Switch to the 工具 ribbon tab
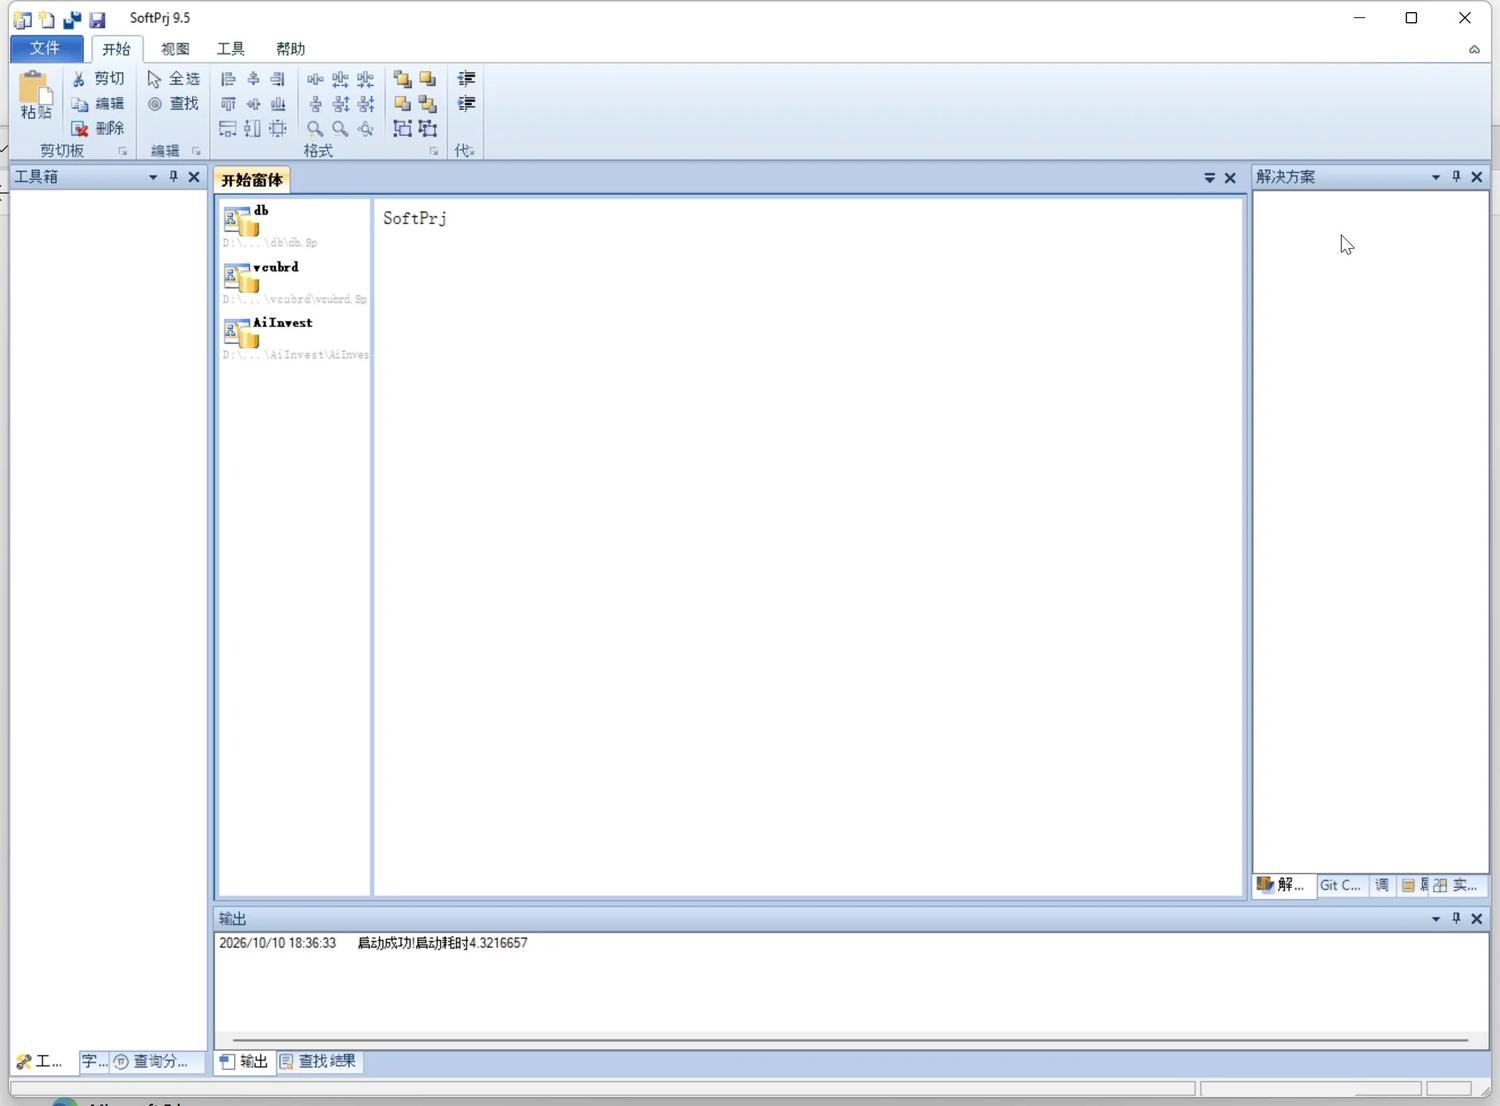The height and width of the screenshot is (1106, 1500). click(231, 49)
